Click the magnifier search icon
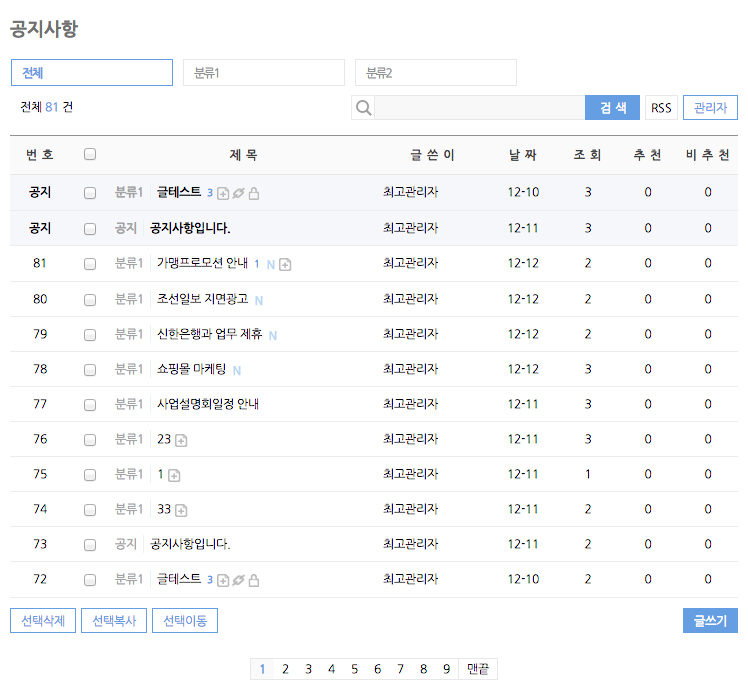This screenshot has height=696, width=748. pos(363,108)
